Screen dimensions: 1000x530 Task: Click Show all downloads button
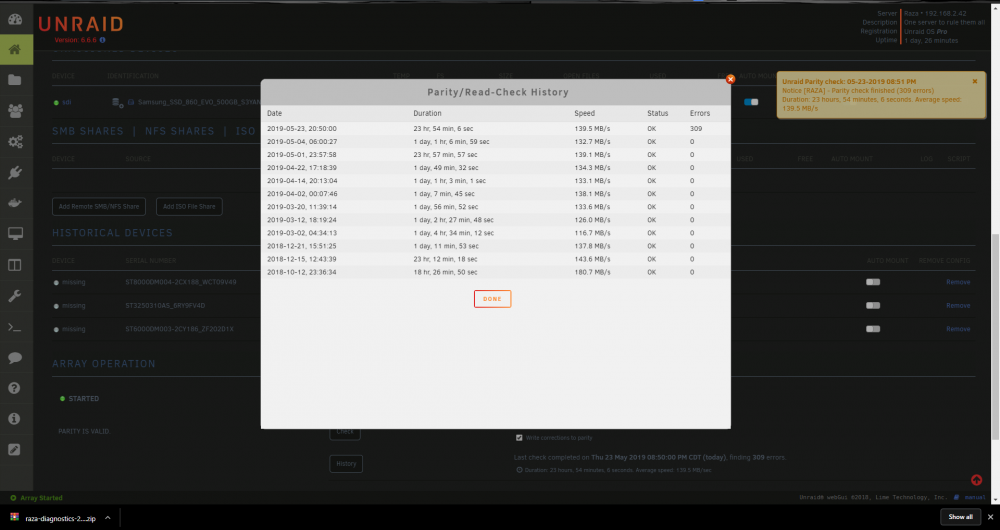(x=960, y=517)
